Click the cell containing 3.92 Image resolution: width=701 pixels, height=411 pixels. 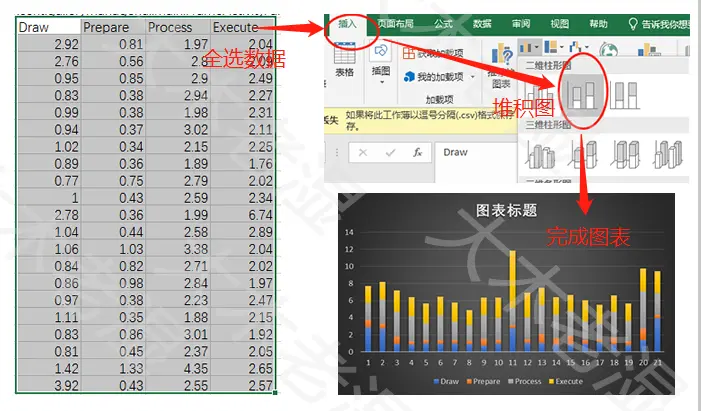(x=49, y=385)
